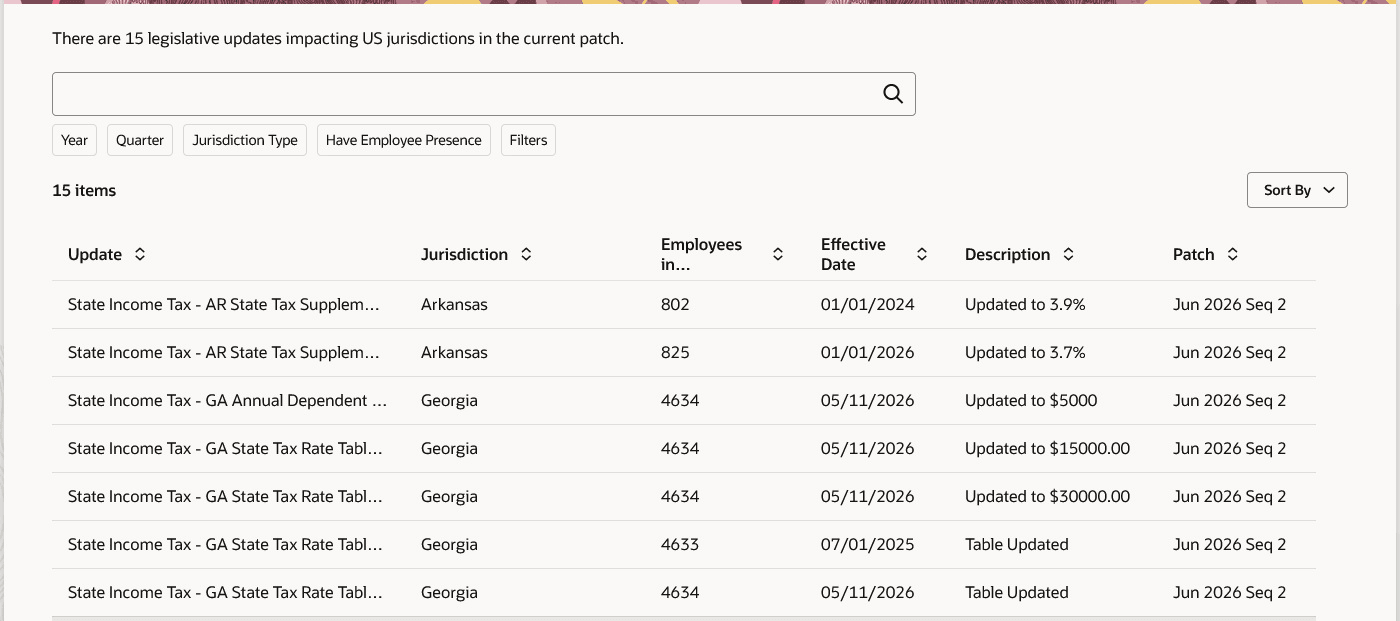
Task: Click the Update column header
Action: (95, 254)
